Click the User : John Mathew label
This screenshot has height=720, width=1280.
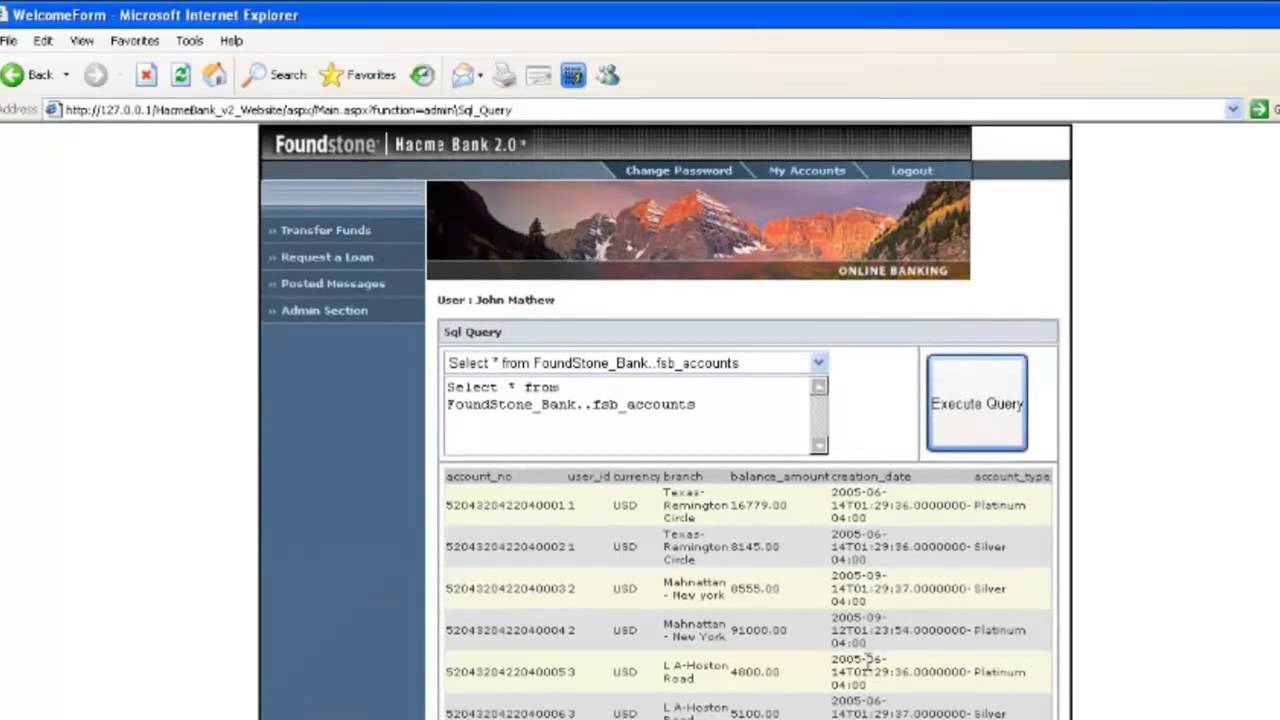point(496,300)
